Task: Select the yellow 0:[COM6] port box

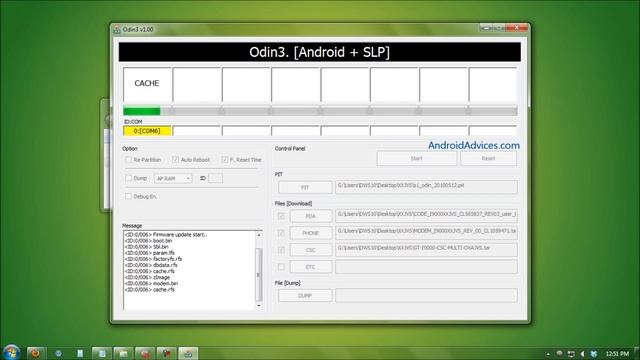Action: [147, 131]
